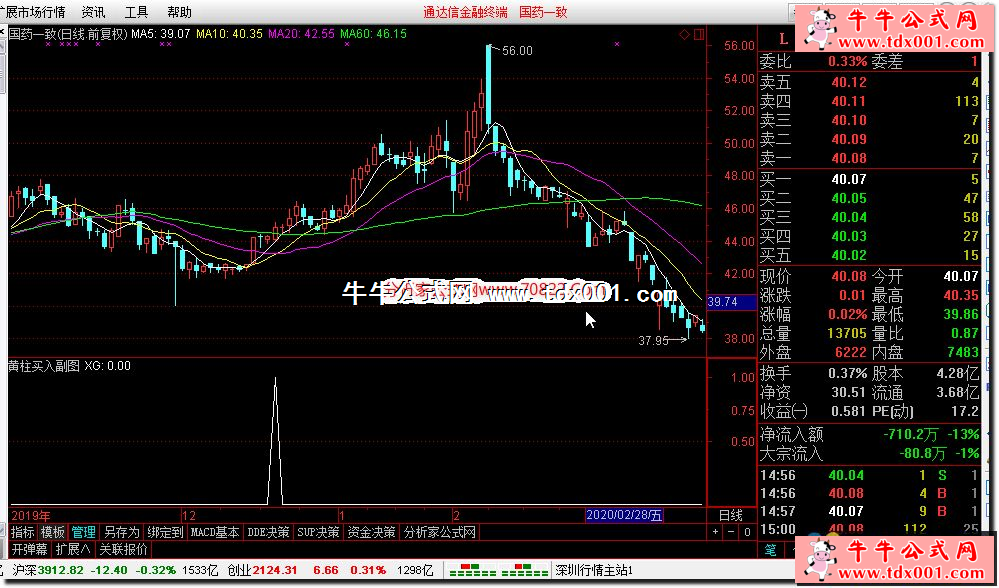Image resolution: width=999 pixels, height=588 pixels.
Task: Select the 管理 tab
Action: [x=83, y=533]
